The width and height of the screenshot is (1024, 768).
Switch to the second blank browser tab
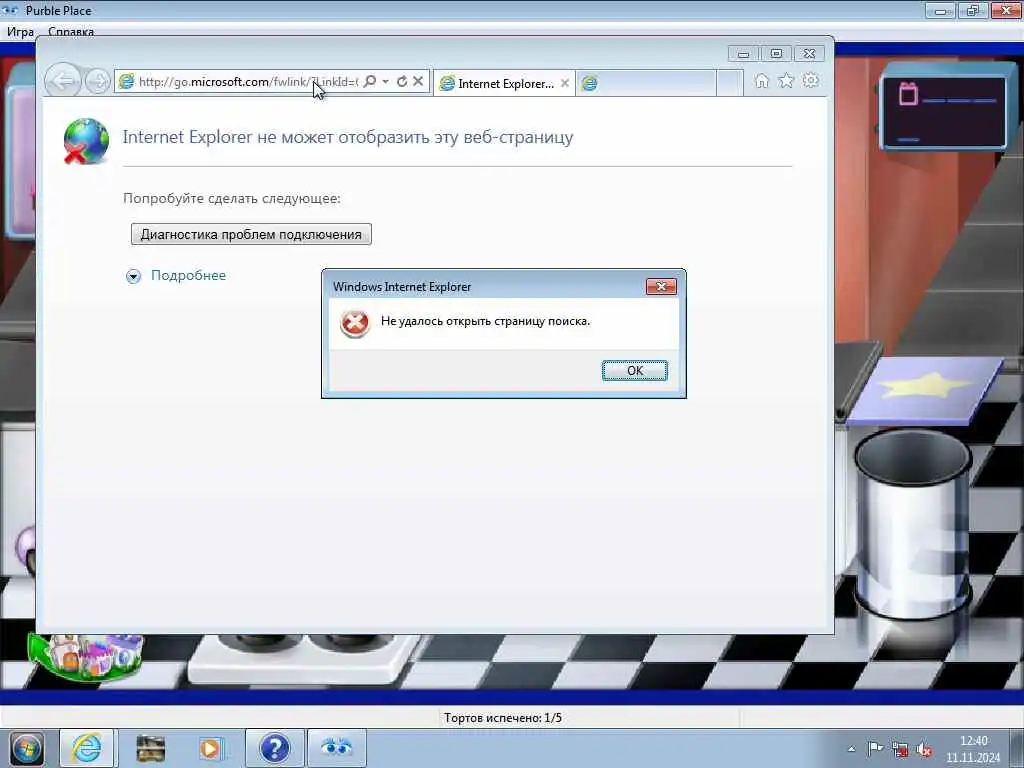click(x=646, y=84)
